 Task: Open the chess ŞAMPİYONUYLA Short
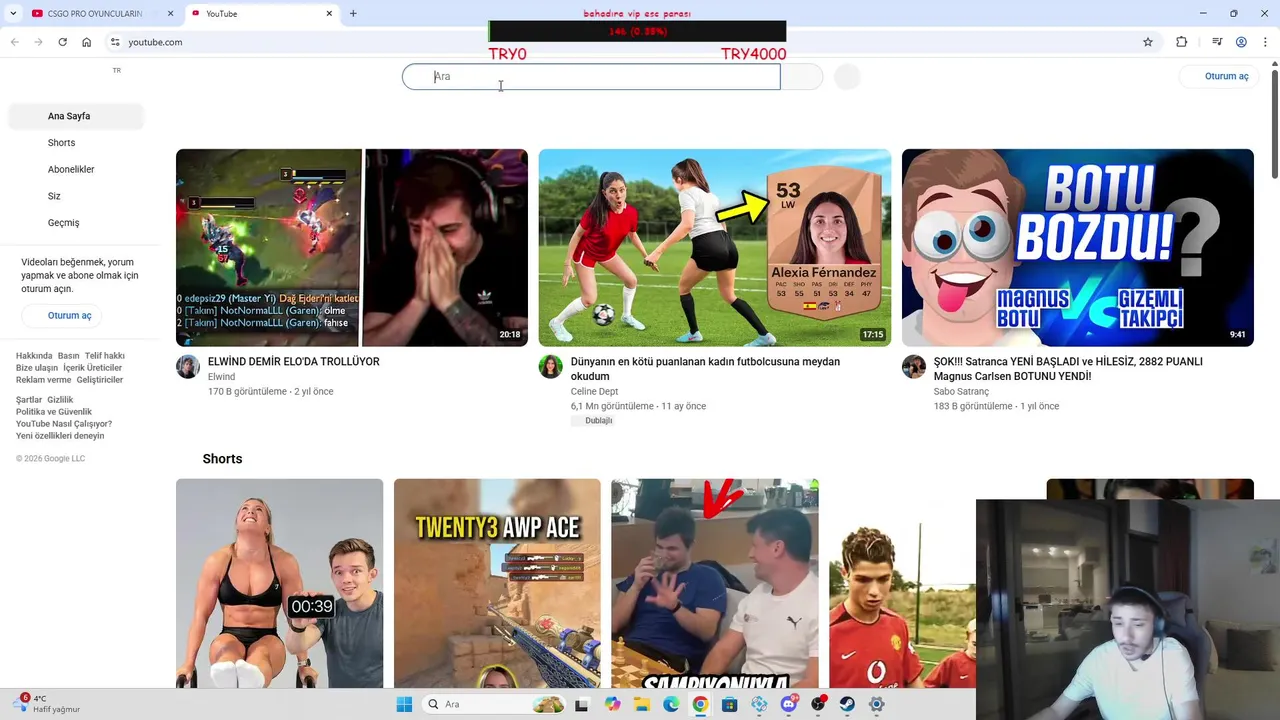(x=715, y=583)
